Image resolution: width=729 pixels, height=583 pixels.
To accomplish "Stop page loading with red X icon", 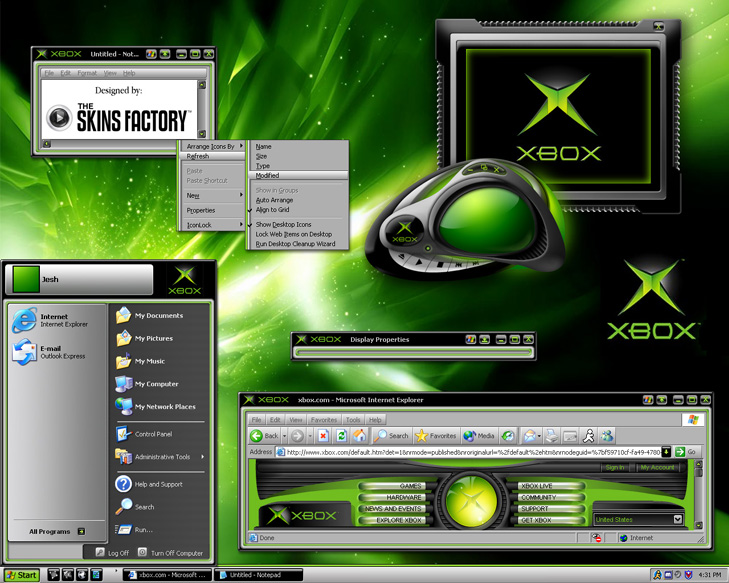I will [x=323, y=436].
